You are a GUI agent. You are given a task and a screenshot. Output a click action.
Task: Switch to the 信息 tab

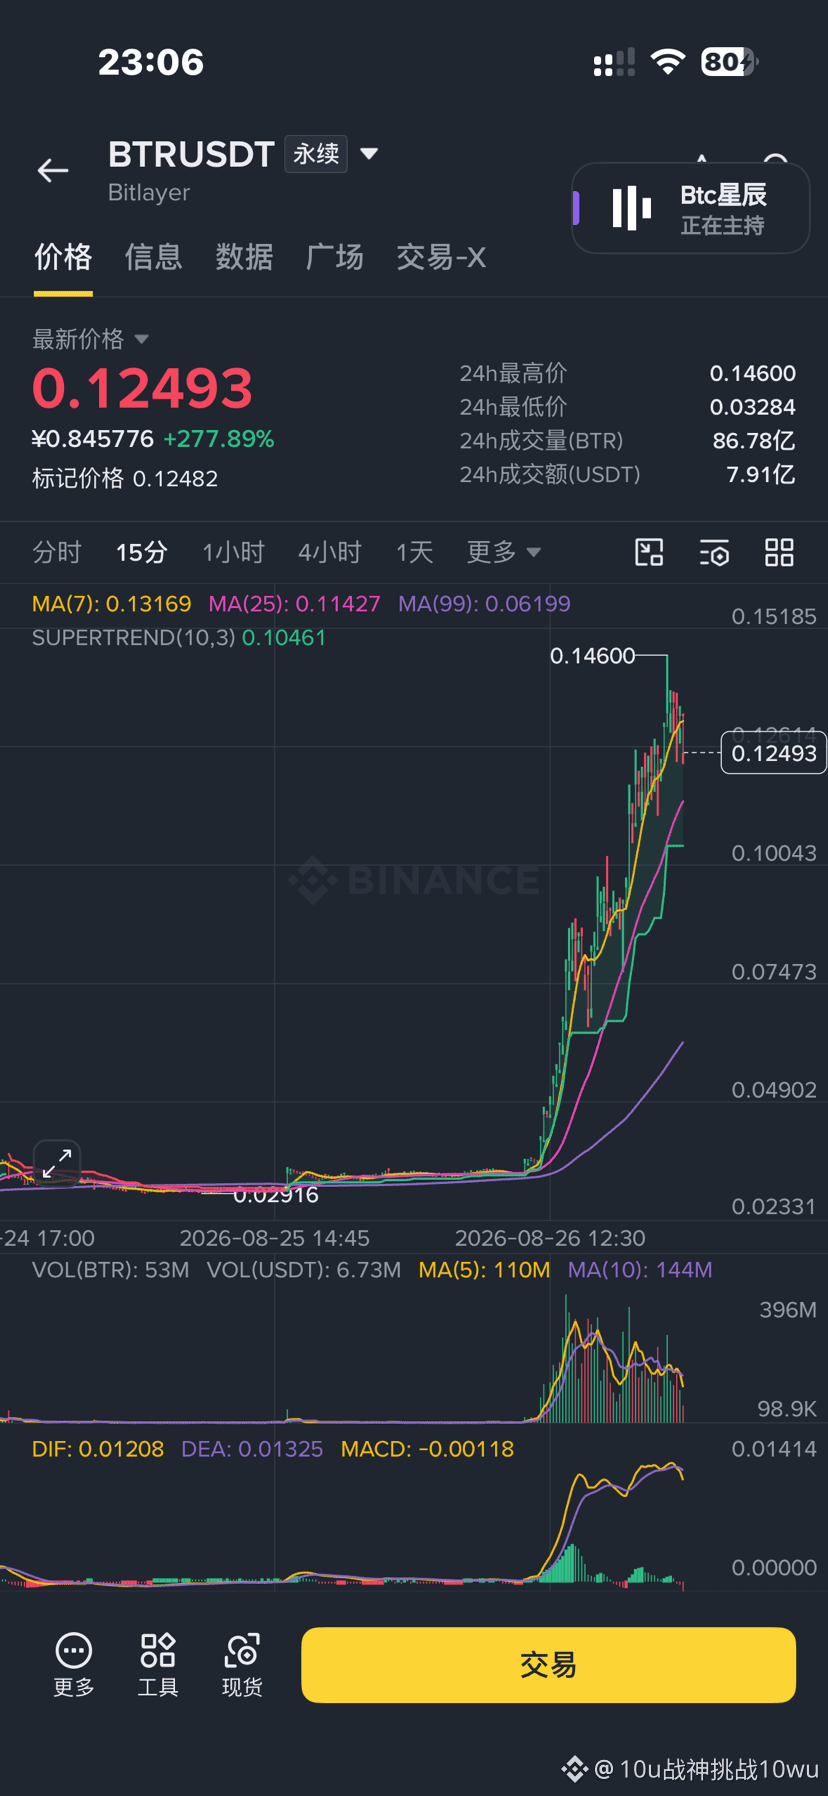[153, 257]
